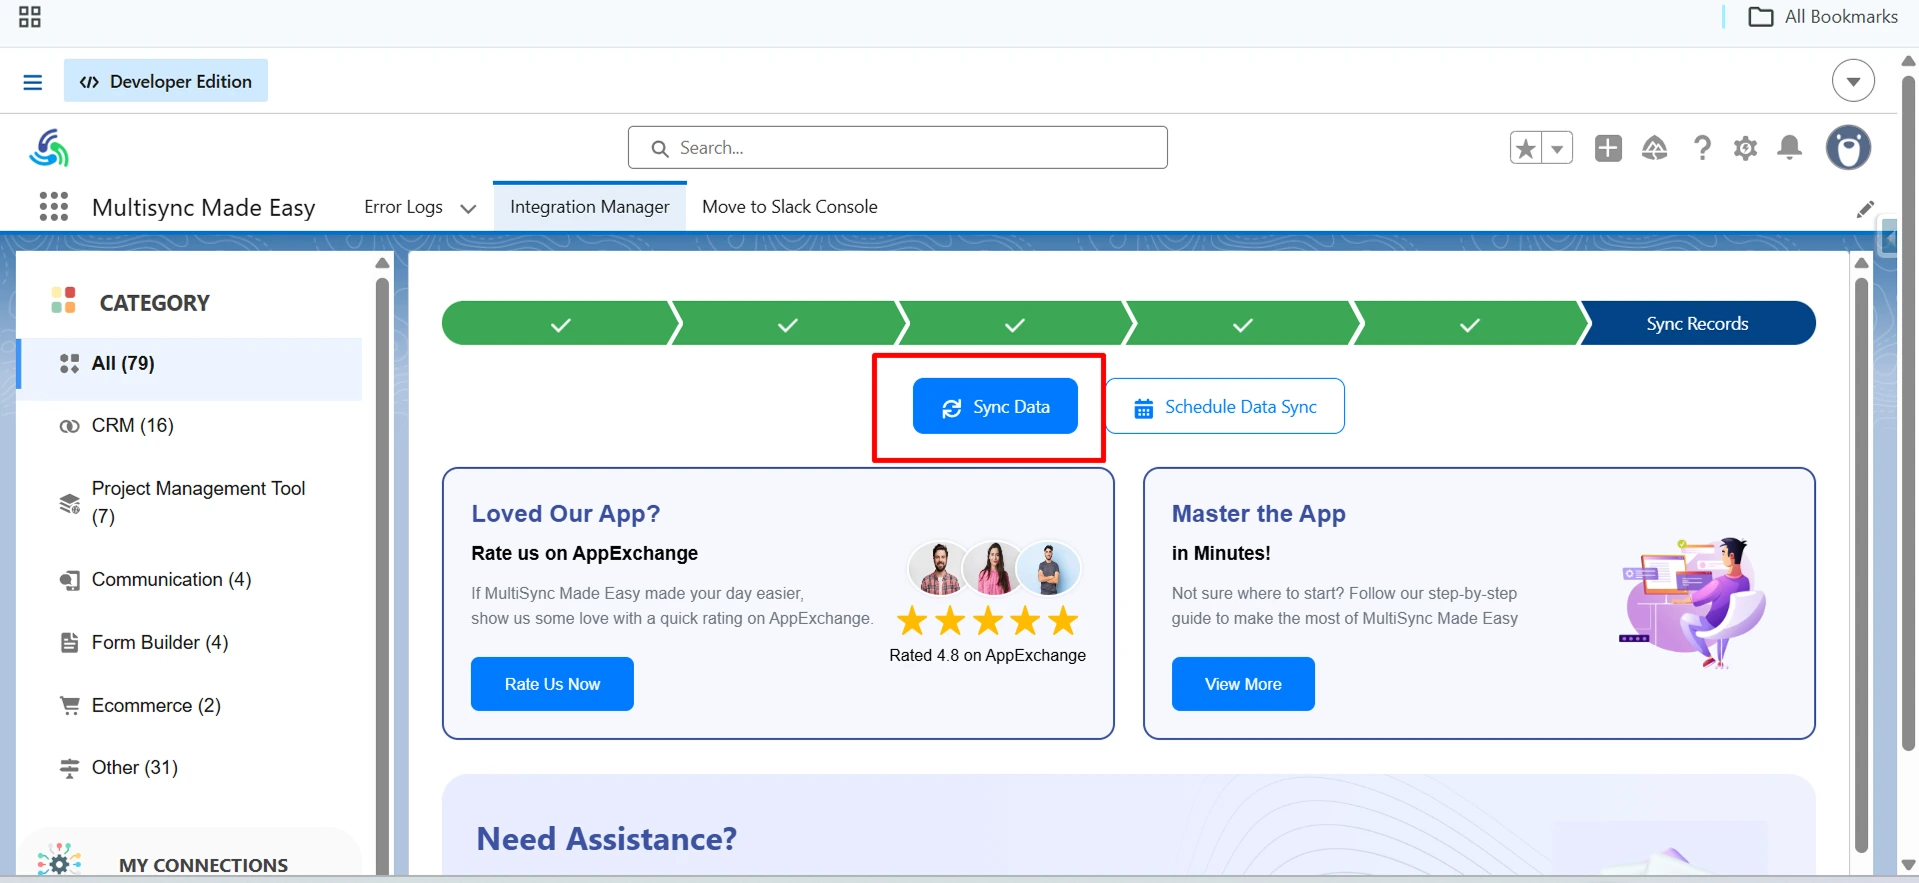This screenshot has width=1919, height=883.
Task: Open the Help question mark icon
Action: [1702, 148]
